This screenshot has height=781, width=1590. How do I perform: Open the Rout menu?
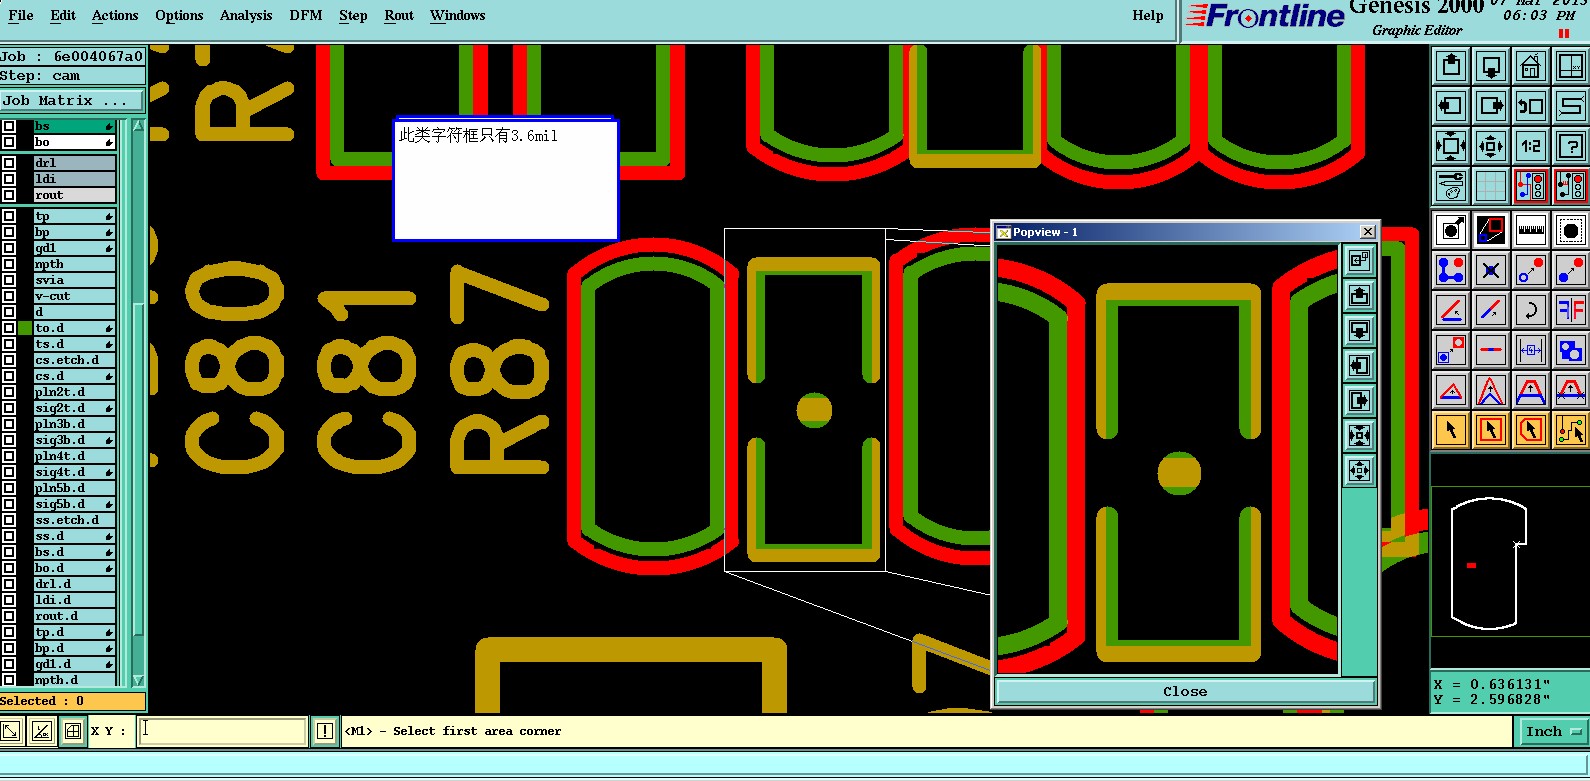399,16
